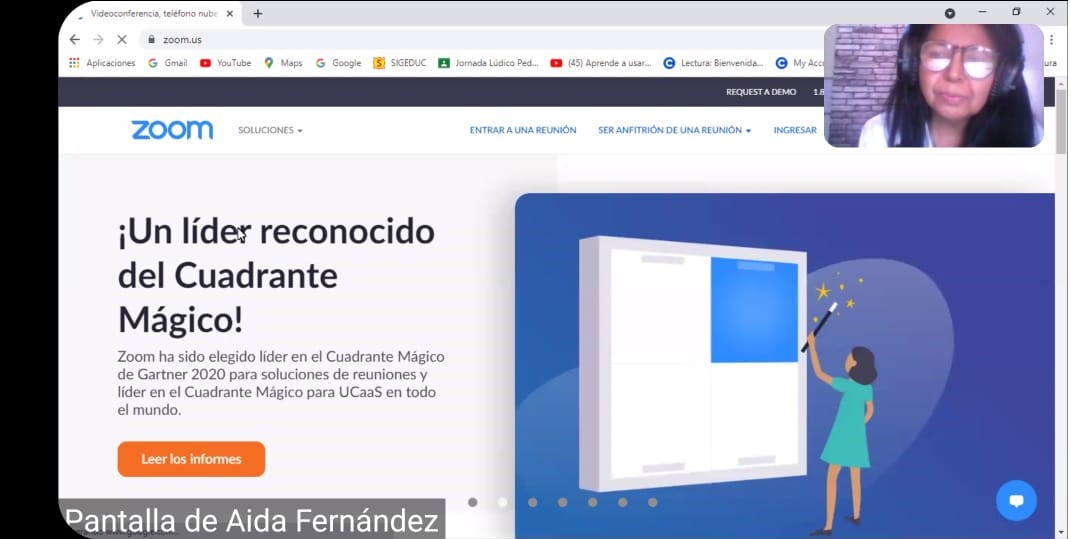Open the Maps bookmark
This screenshot has height=539, width=1071.
coord(283,63)
